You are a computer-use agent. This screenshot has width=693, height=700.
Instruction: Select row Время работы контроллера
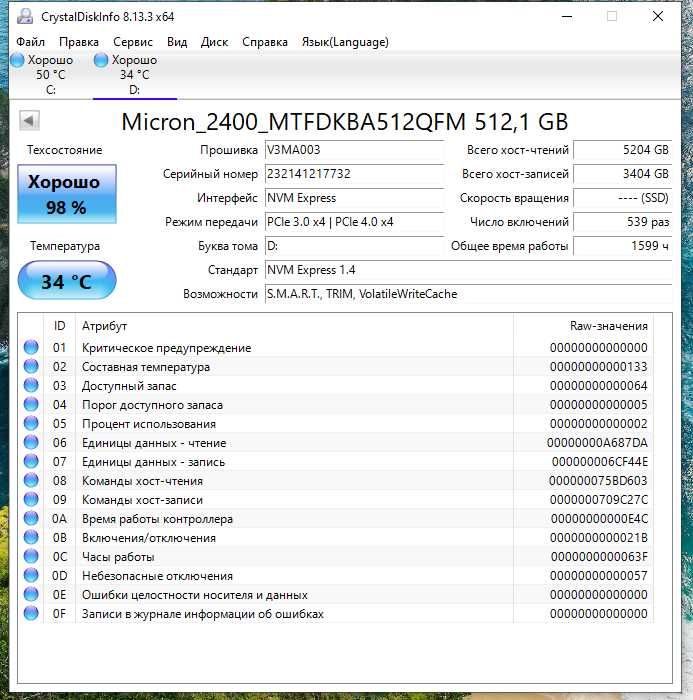(x=336, y=518)
